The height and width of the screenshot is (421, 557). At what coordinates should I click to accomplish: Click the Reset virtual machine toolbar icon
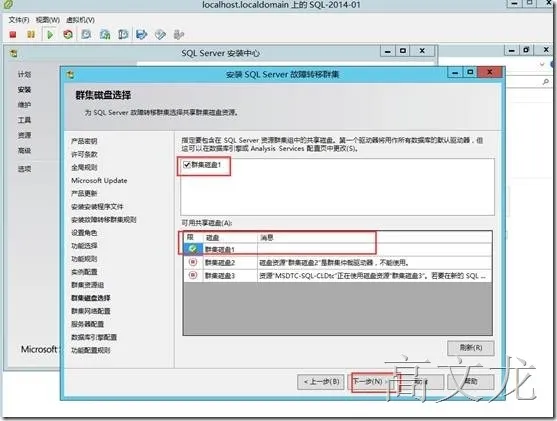[x=68, y=34]
